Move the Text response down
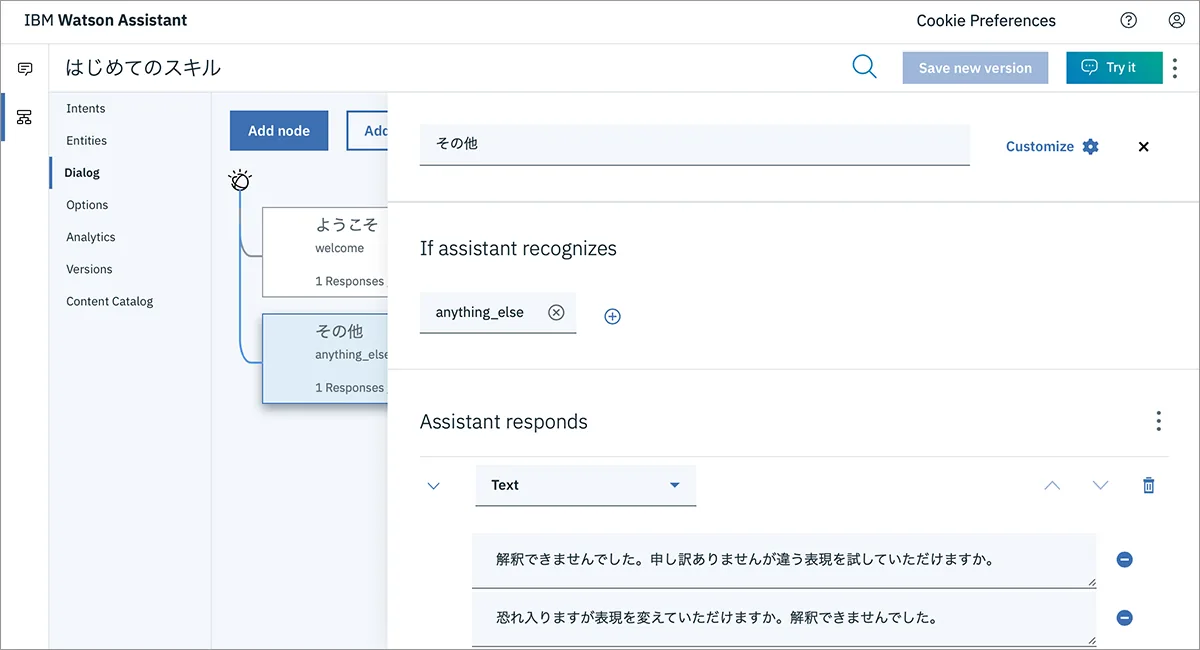1200x650 pixels. (1101, 485)
